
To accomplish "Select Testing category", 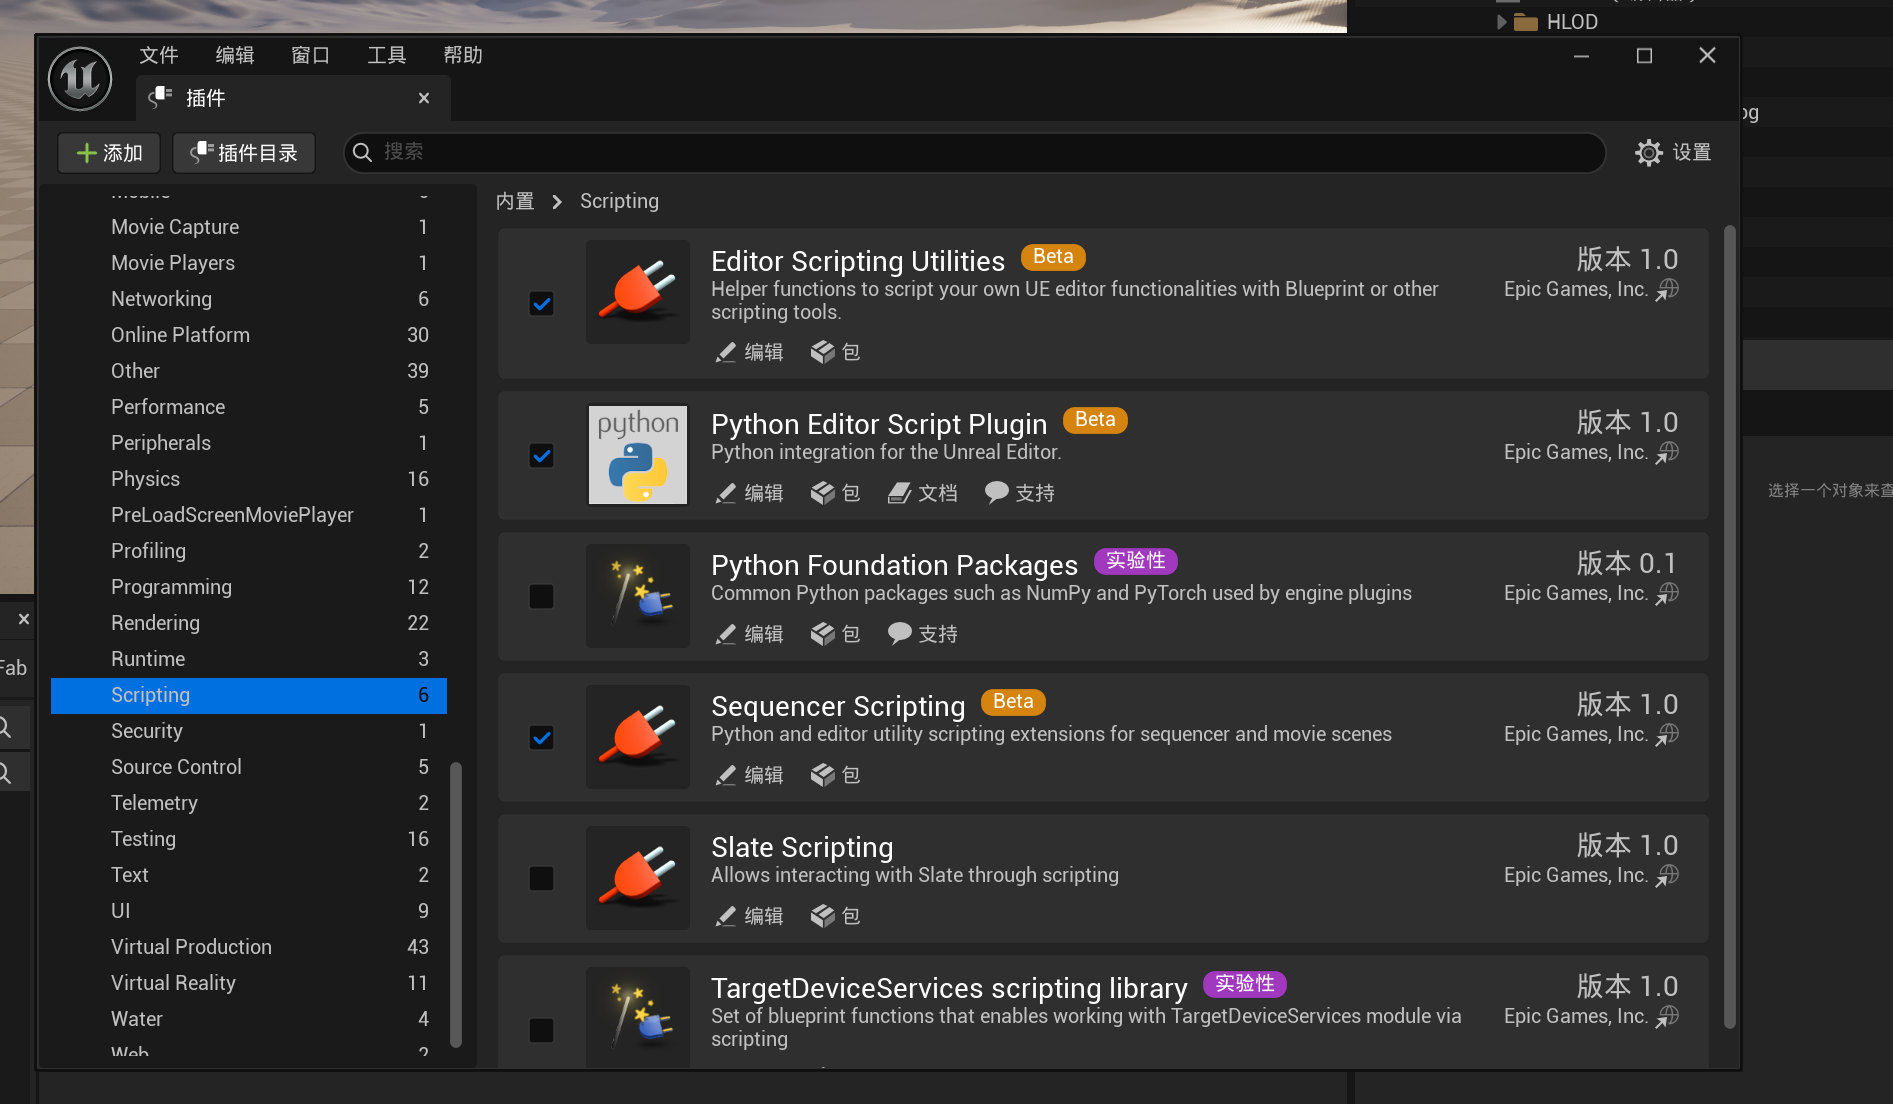I will pos(249,839).
